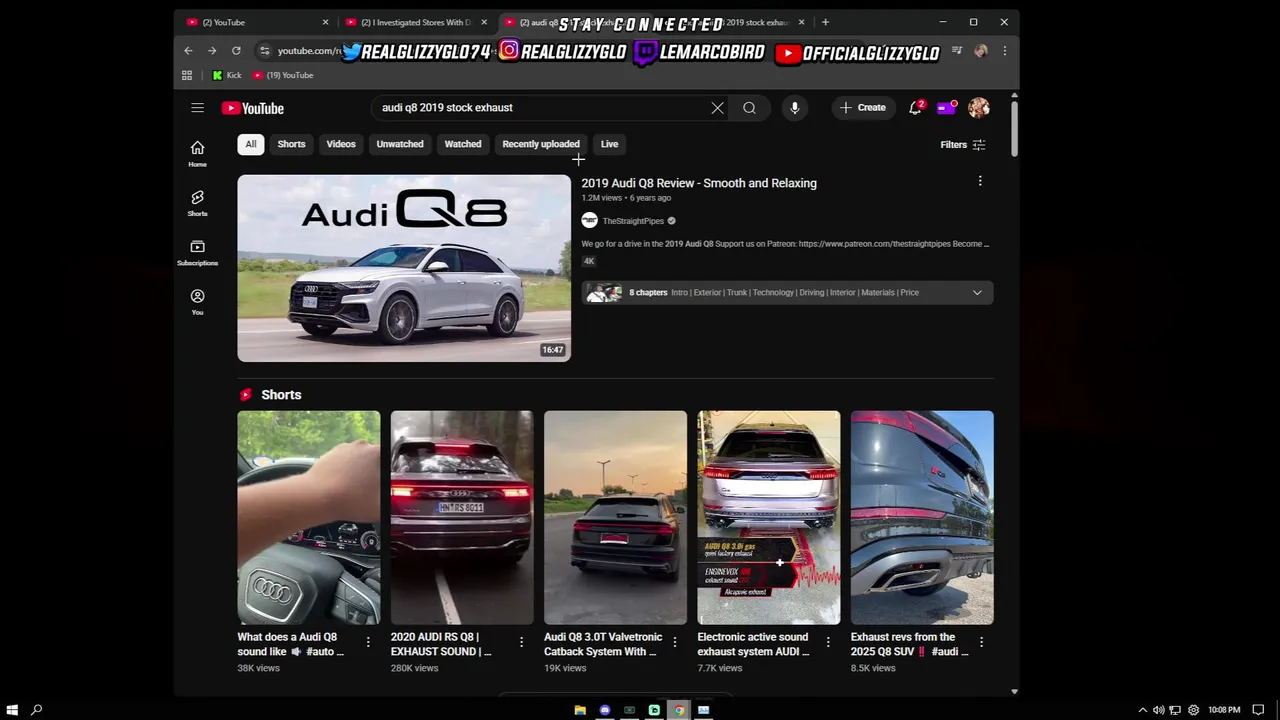Click the '1.2M views · 6 years ago' text

[626, 198]
